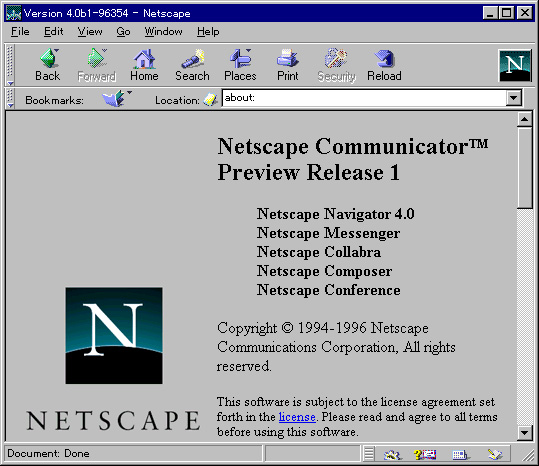539x466 pixels.
Task: Open the Bookmarks quick file icon
Action: coord(115,99)
